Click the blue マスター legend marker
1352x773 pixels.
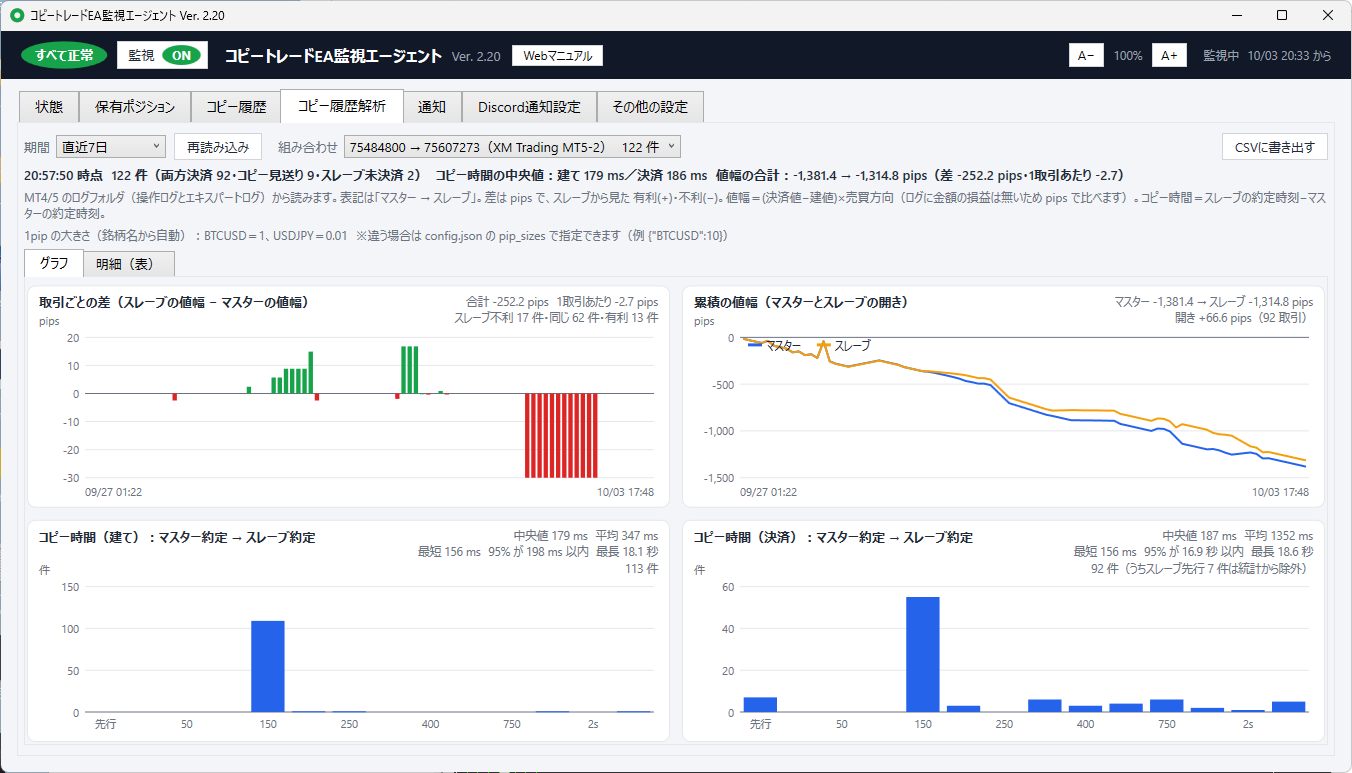tap(755, 345)
